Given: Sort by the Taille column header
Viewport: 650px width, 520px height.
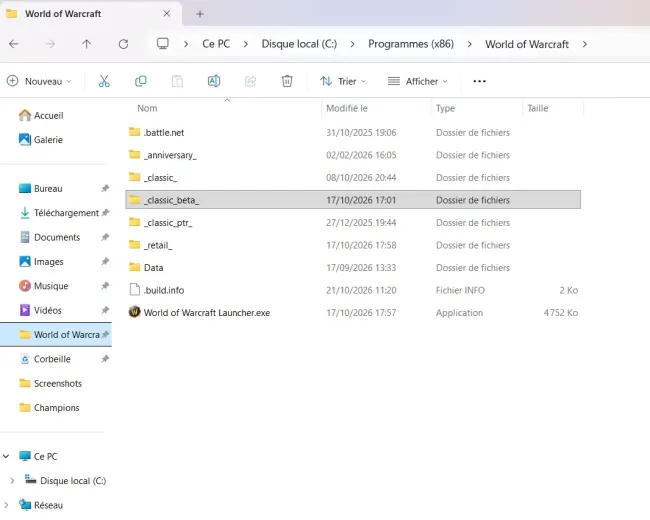Looking at the screenshot, I should (538, 108).
